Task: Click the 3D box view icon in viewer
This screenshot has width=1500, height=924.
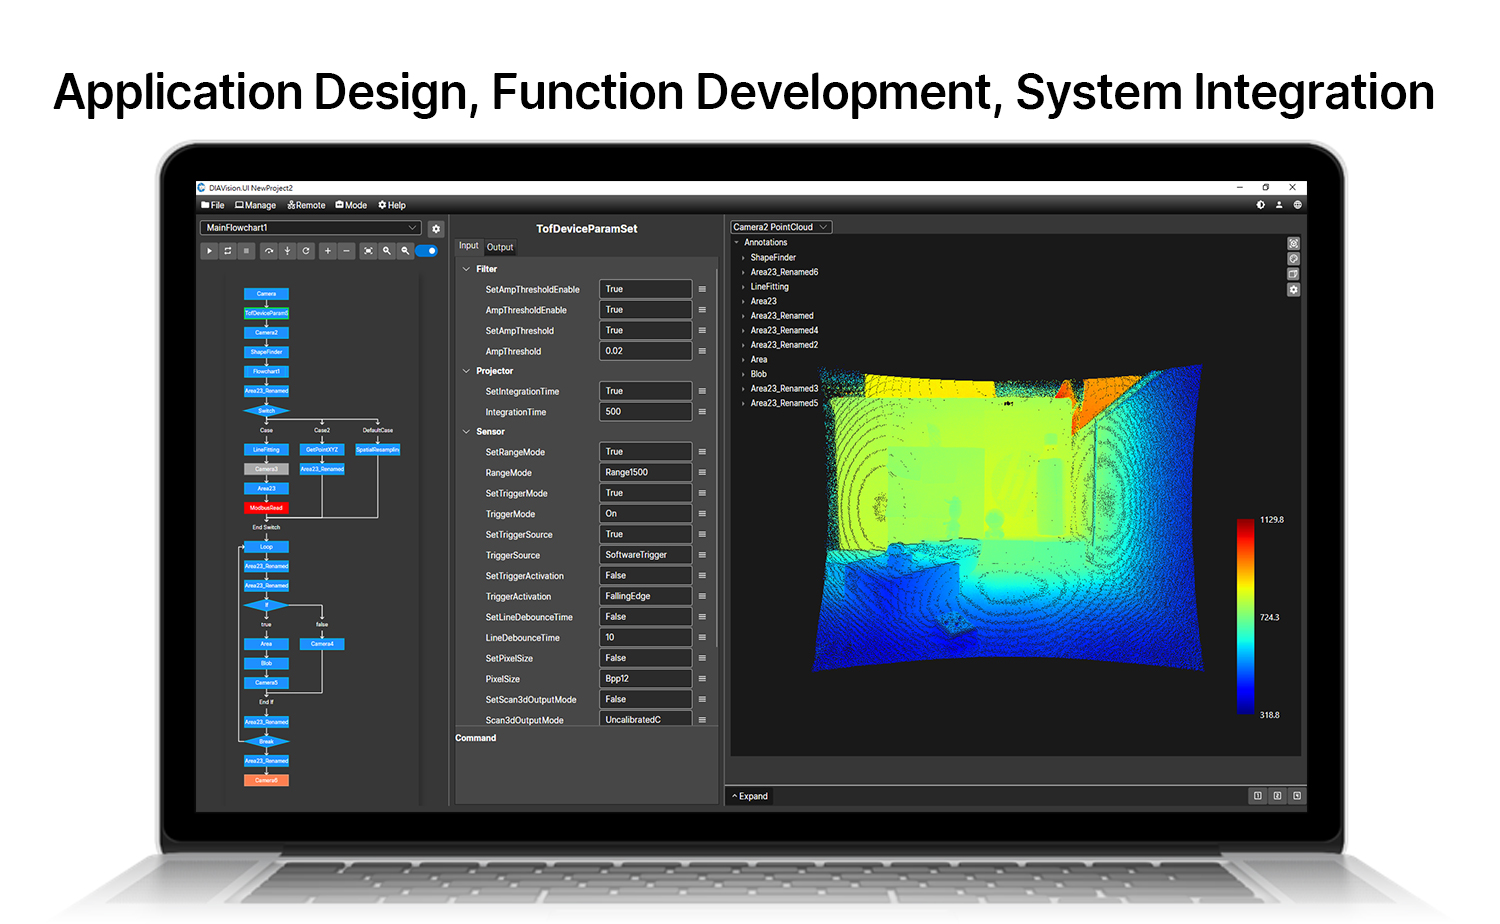Action: point(1293,274)
